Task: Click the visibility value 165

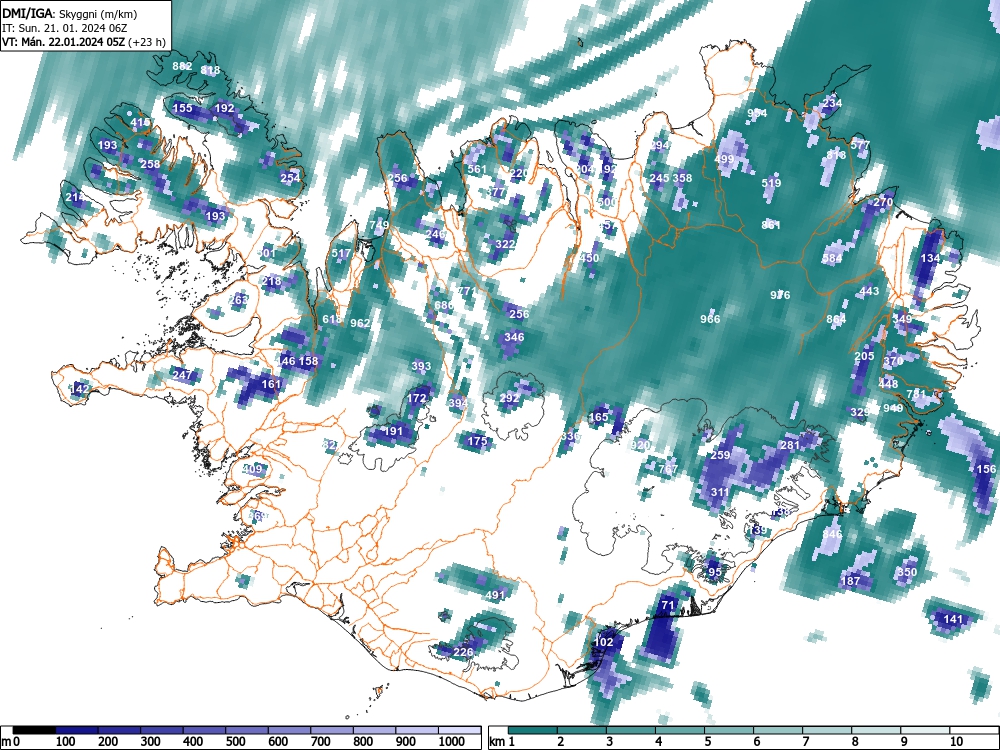Action: 598,417
